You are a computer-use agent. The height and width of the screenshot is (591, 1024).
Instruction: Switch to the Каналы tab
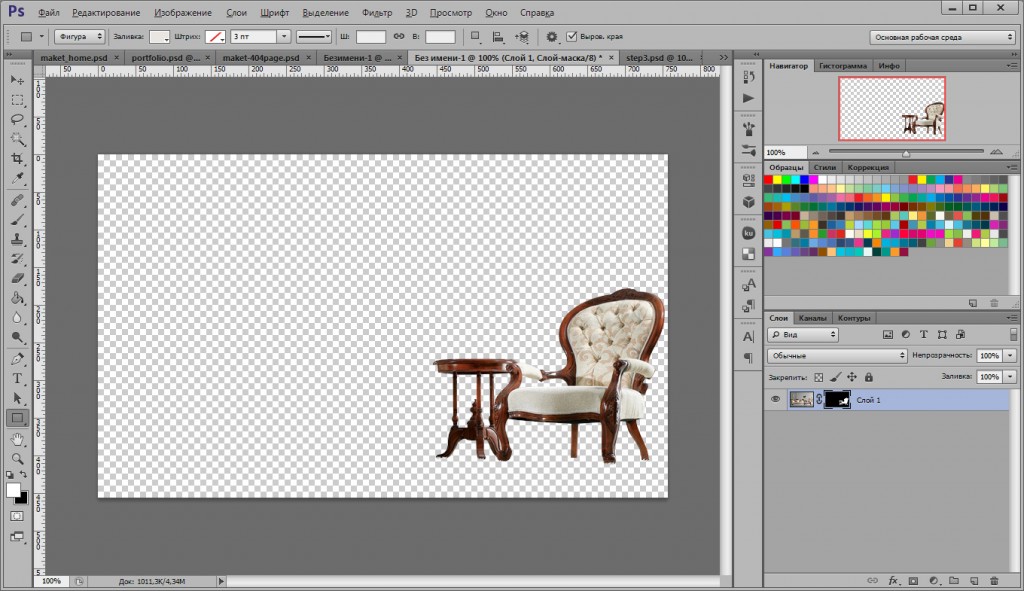(812, 318)
